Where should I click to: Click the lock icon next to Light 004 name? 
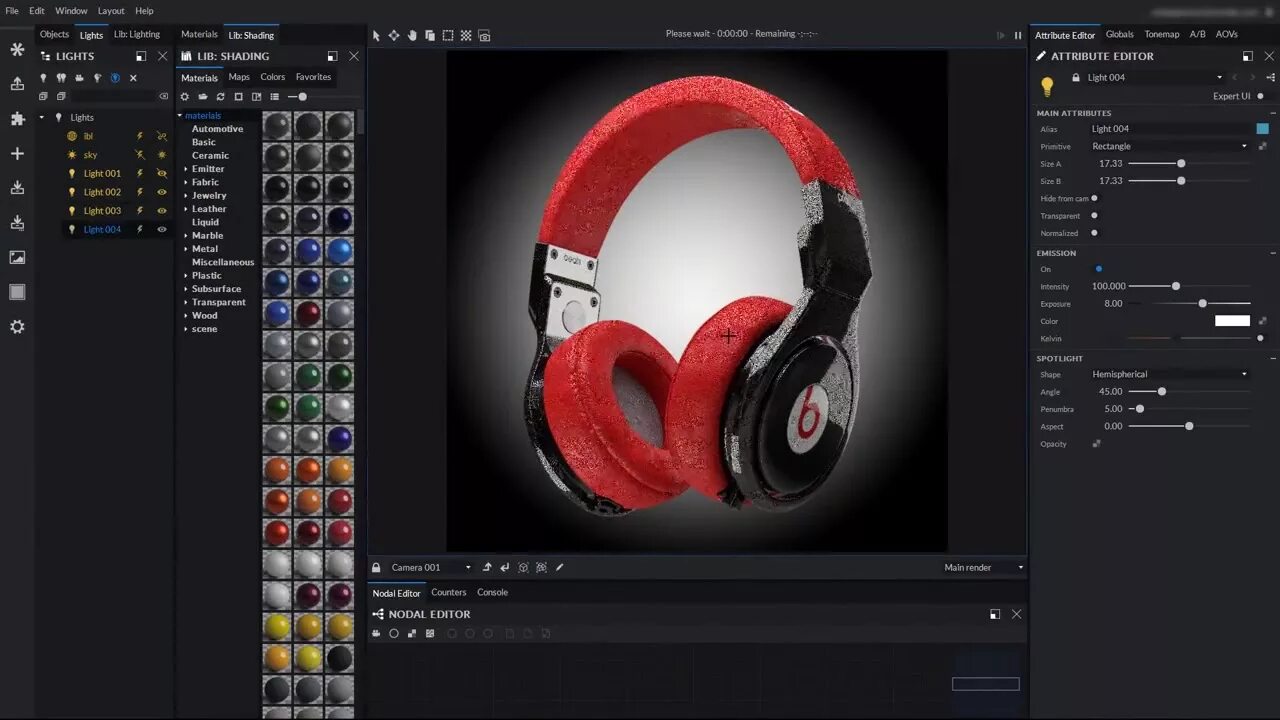coord(1076,77)
